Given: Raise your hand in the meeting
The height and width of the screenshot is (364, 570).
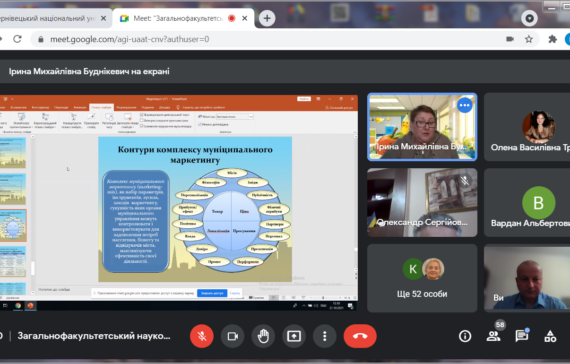Looking at the screenshot, I should (x=263, y=336).
